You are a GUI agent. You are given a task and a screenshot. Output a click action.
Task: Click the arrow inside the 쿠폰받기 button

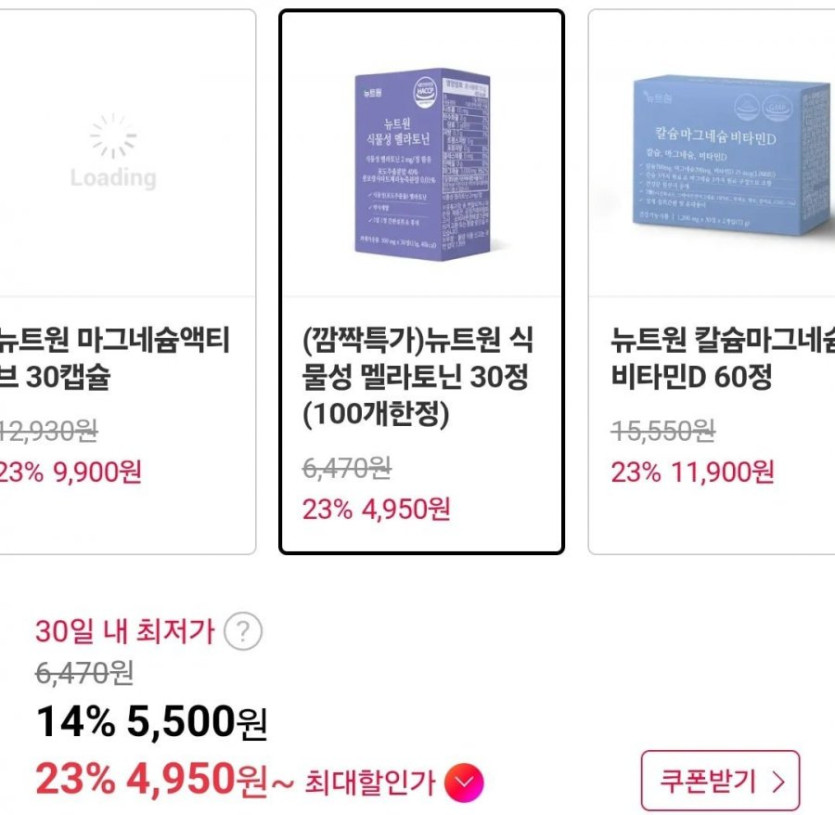(x=778, y=780)
